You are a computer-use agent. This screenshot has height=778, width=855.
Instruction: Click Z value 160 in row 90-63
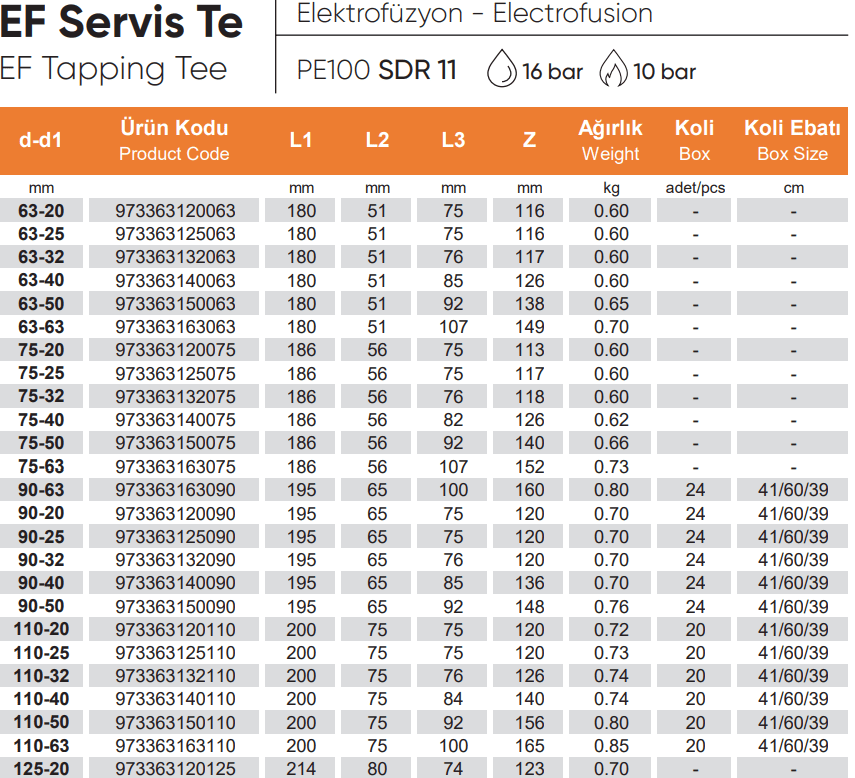point(529,490)
